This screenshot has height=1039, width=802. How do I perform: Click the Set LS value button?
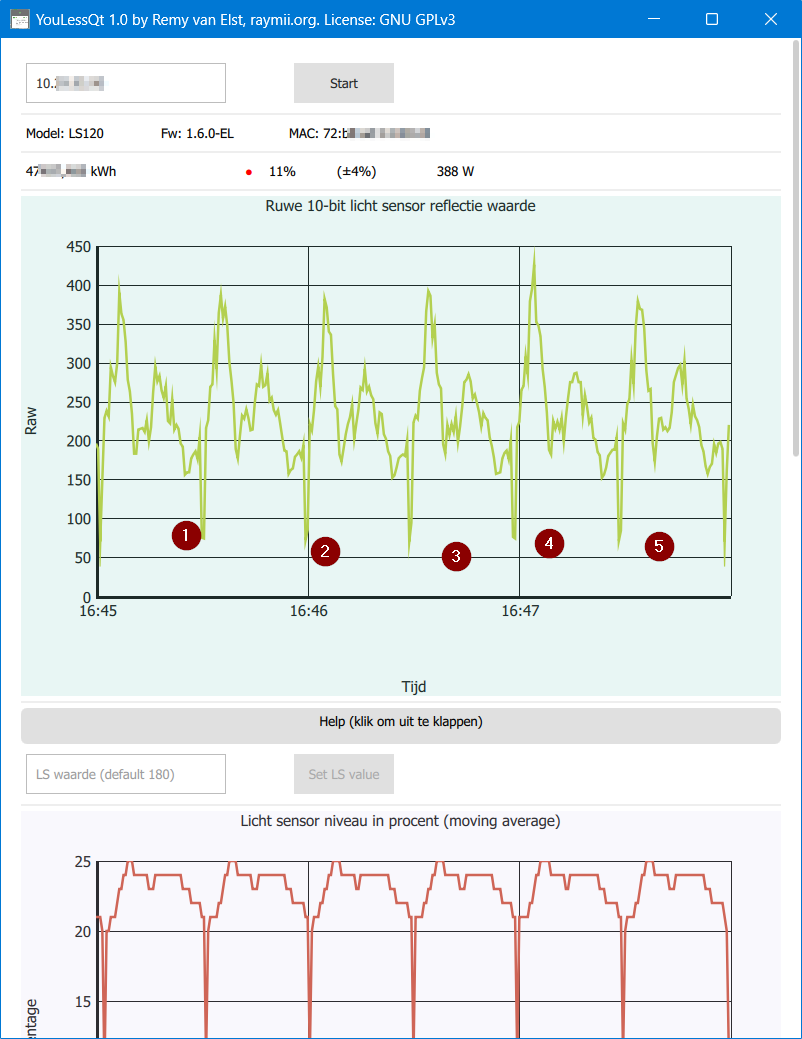343,774
